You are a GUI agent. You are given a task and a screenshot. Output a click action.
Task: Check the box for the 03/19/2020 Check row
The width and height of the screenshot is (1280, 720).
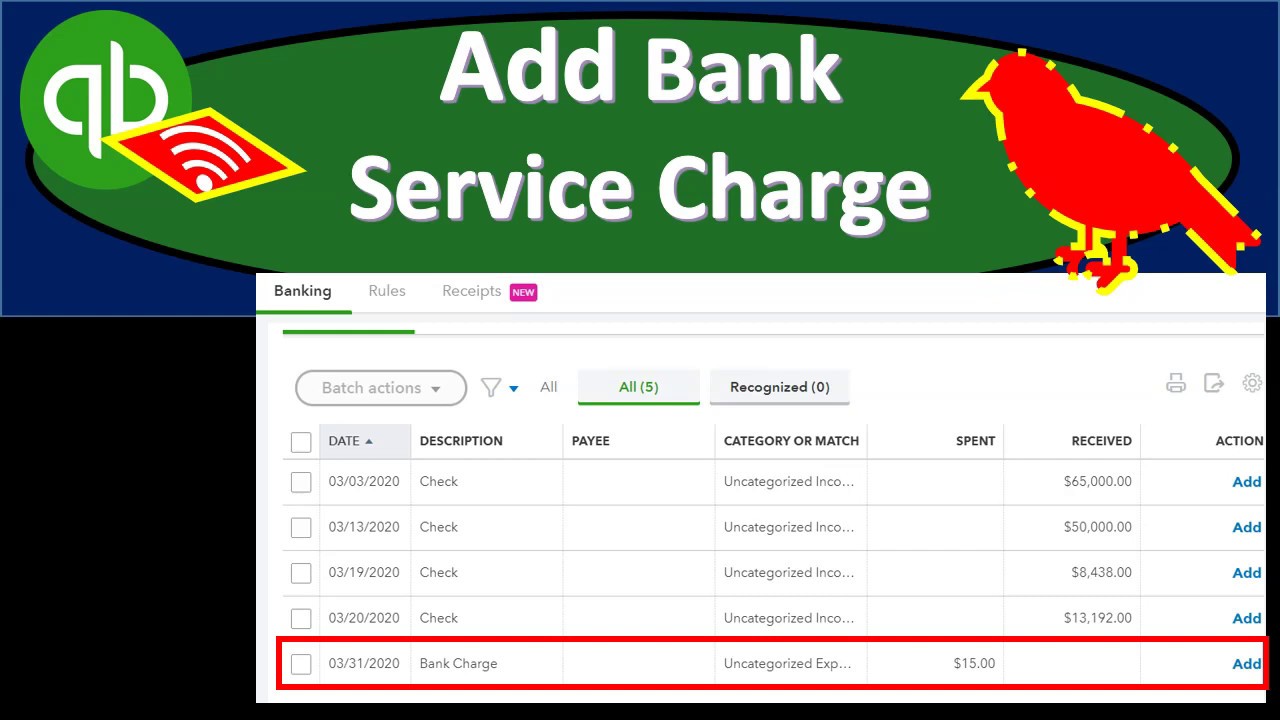(301, 573)
